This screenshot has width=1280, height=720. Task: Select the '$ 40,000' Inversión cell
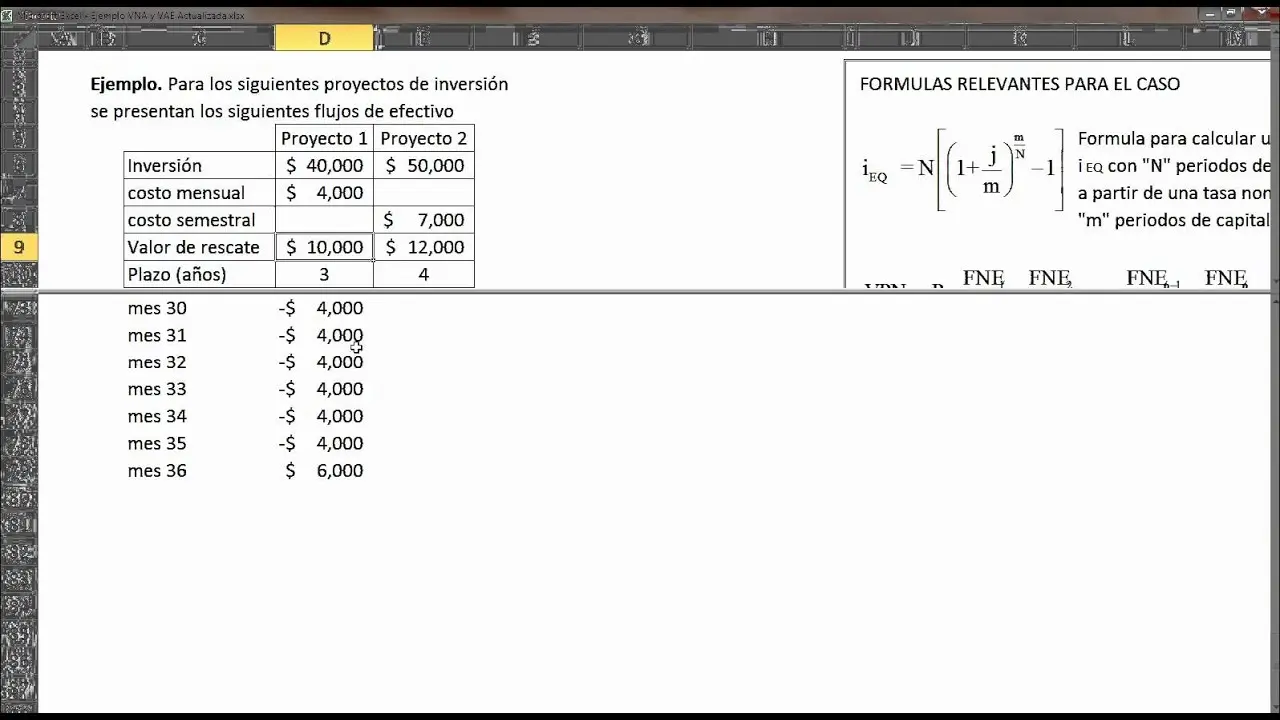[x=324, y=166]
